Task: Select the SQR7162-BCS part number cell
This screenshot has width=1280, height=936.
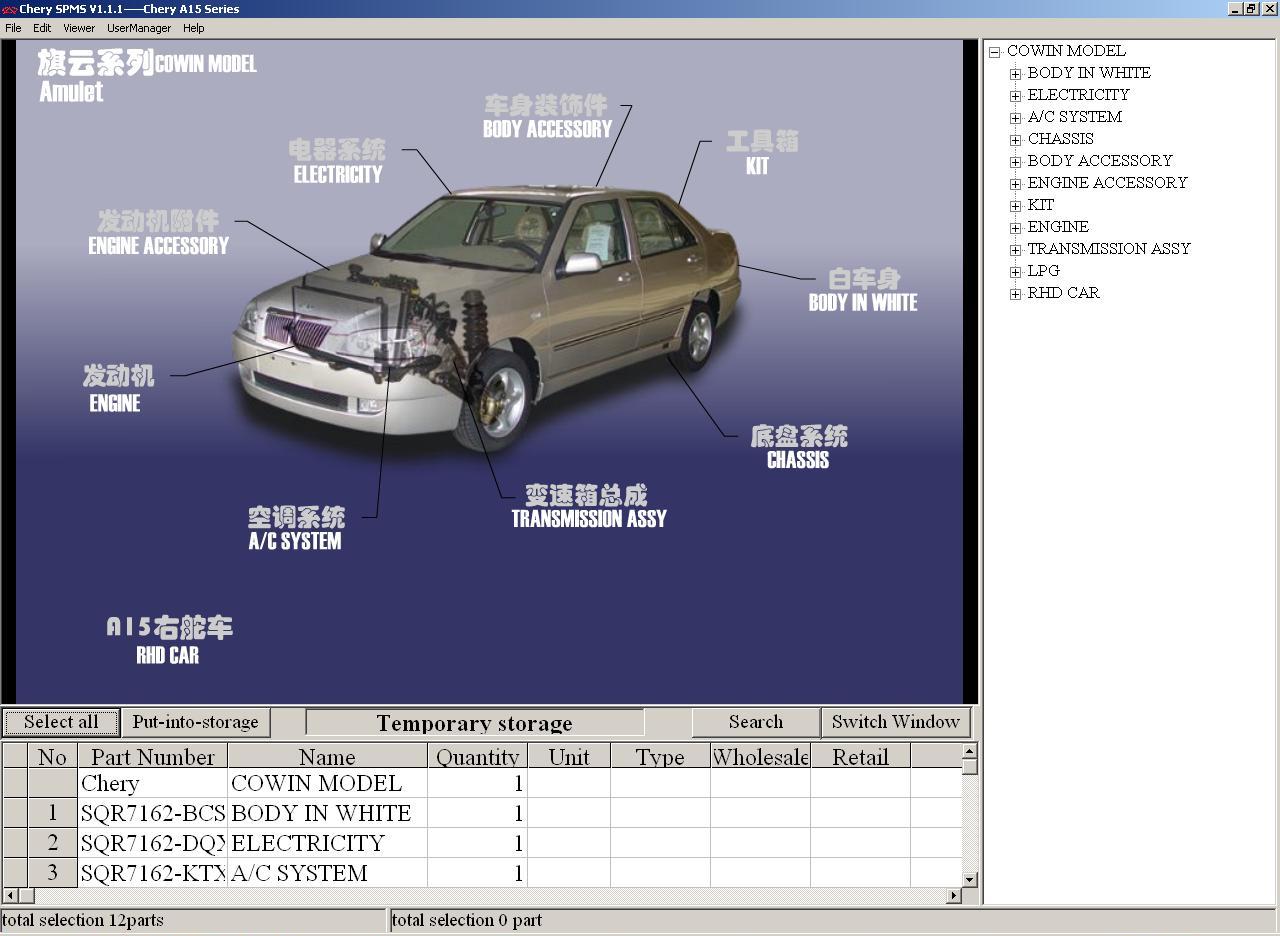Action: pyautogui.click(x=153, y=813)
